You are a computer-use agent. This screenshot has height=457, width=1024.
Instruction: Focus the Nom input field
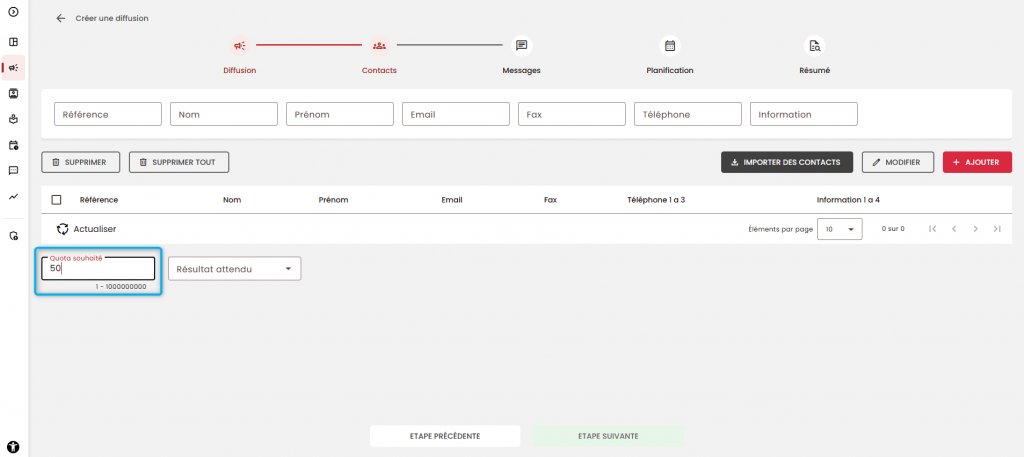[x=224, y=114]
